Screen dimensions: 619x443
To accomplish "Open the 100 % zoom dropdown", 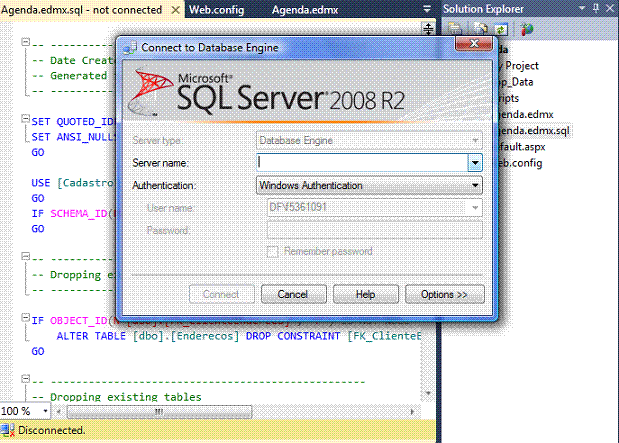I will pyautogui.click(x=45, y=411).
